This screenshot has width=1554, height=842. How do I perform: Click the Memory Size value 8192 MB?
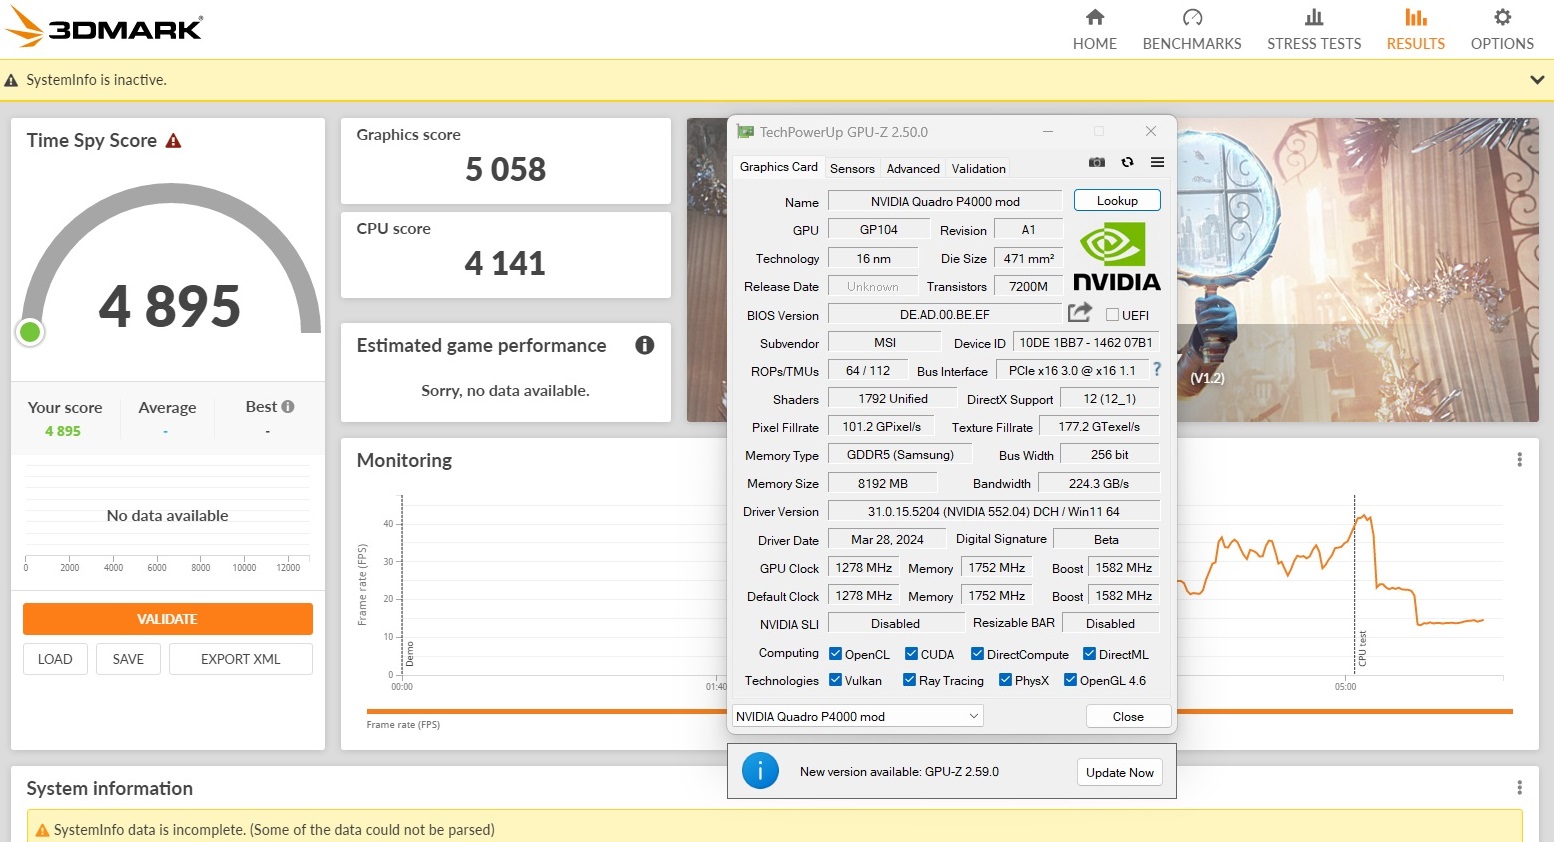click(883, 483)
